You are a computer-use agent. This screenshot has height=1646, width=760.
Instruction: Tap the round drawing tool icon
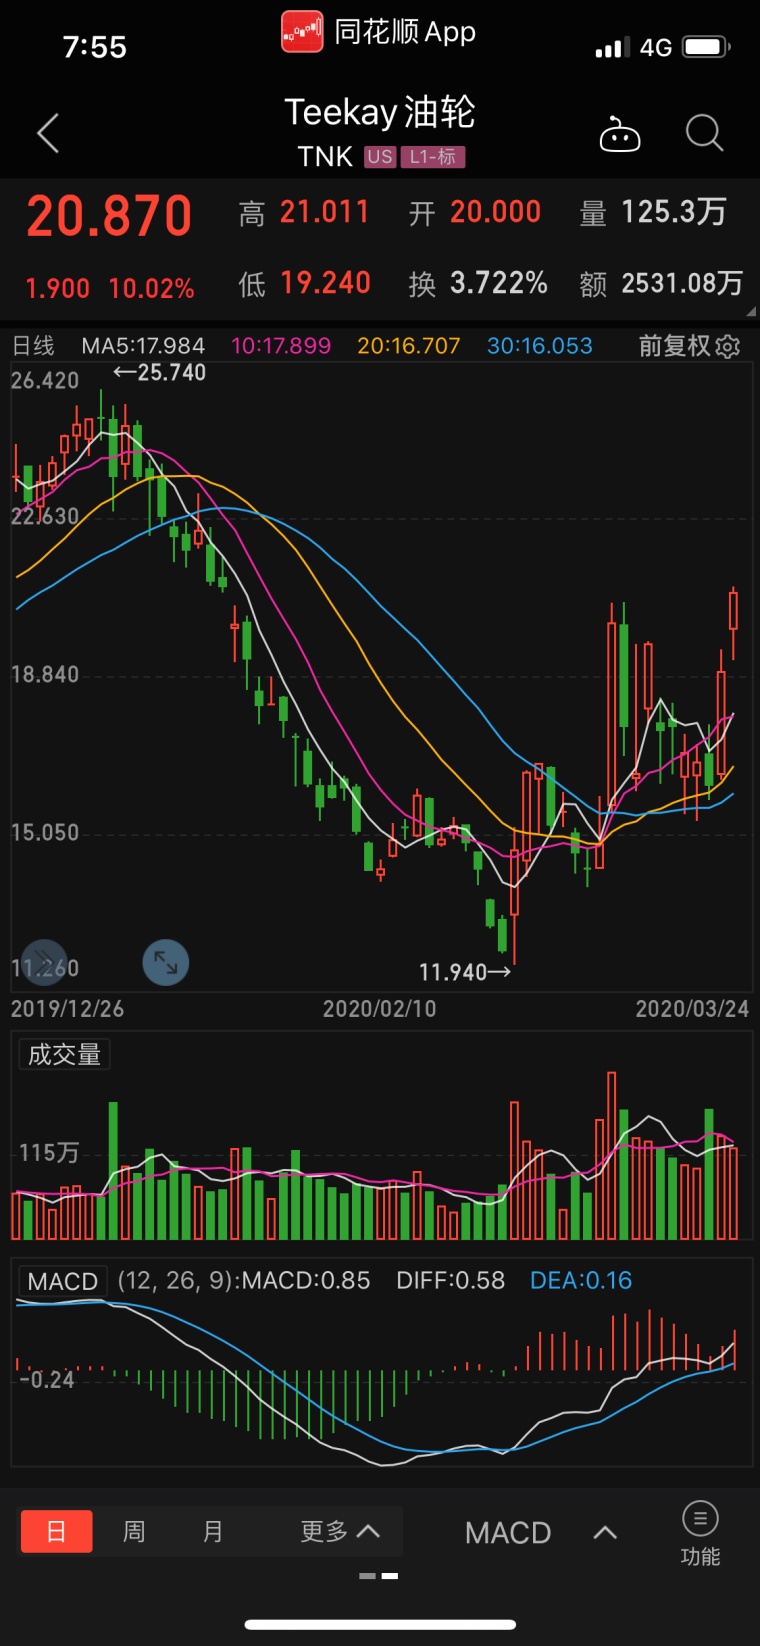pyautogui.click(x=44, y=963)
